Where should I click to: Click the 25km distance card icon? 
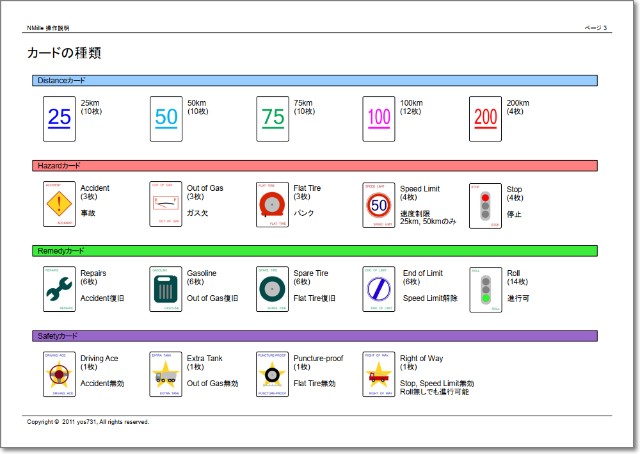pyautogui.click(x=59, y=118)
